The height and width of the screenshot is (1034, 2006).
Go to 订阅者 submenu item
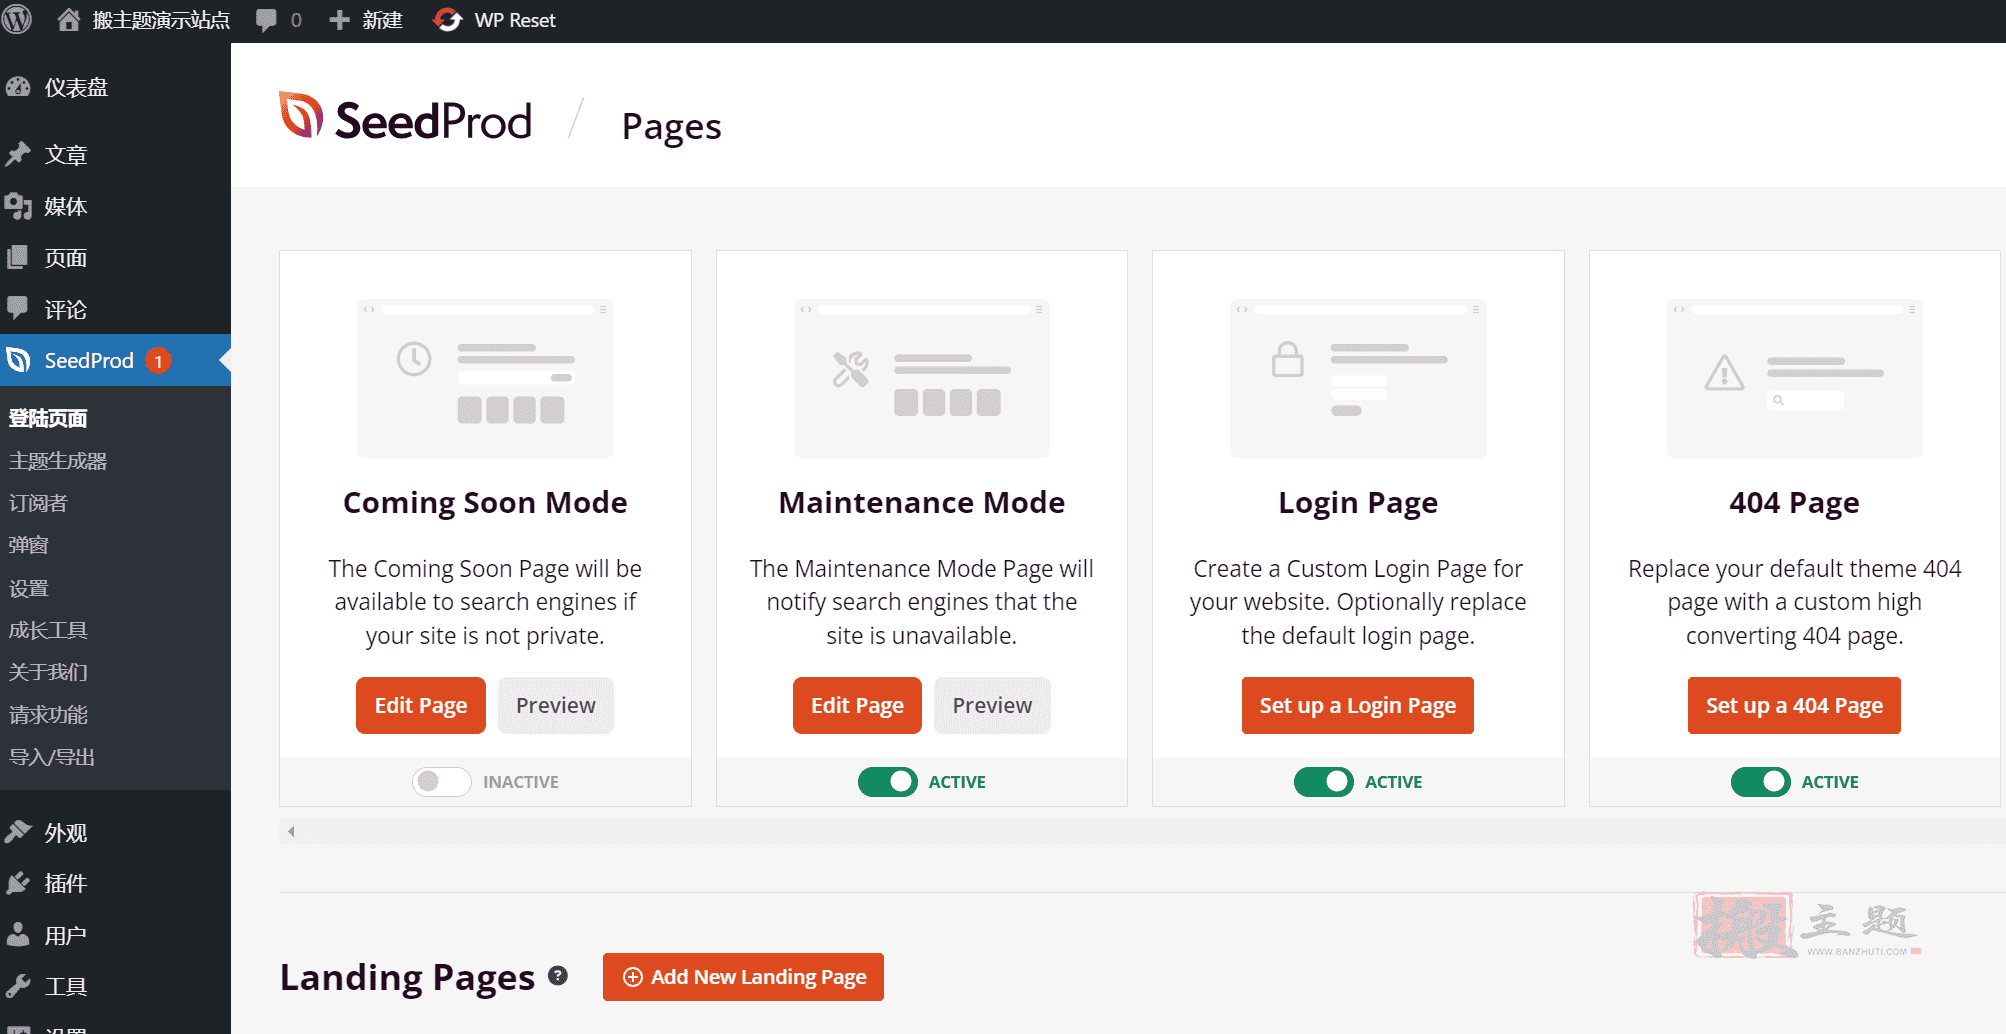click(38, 503)
